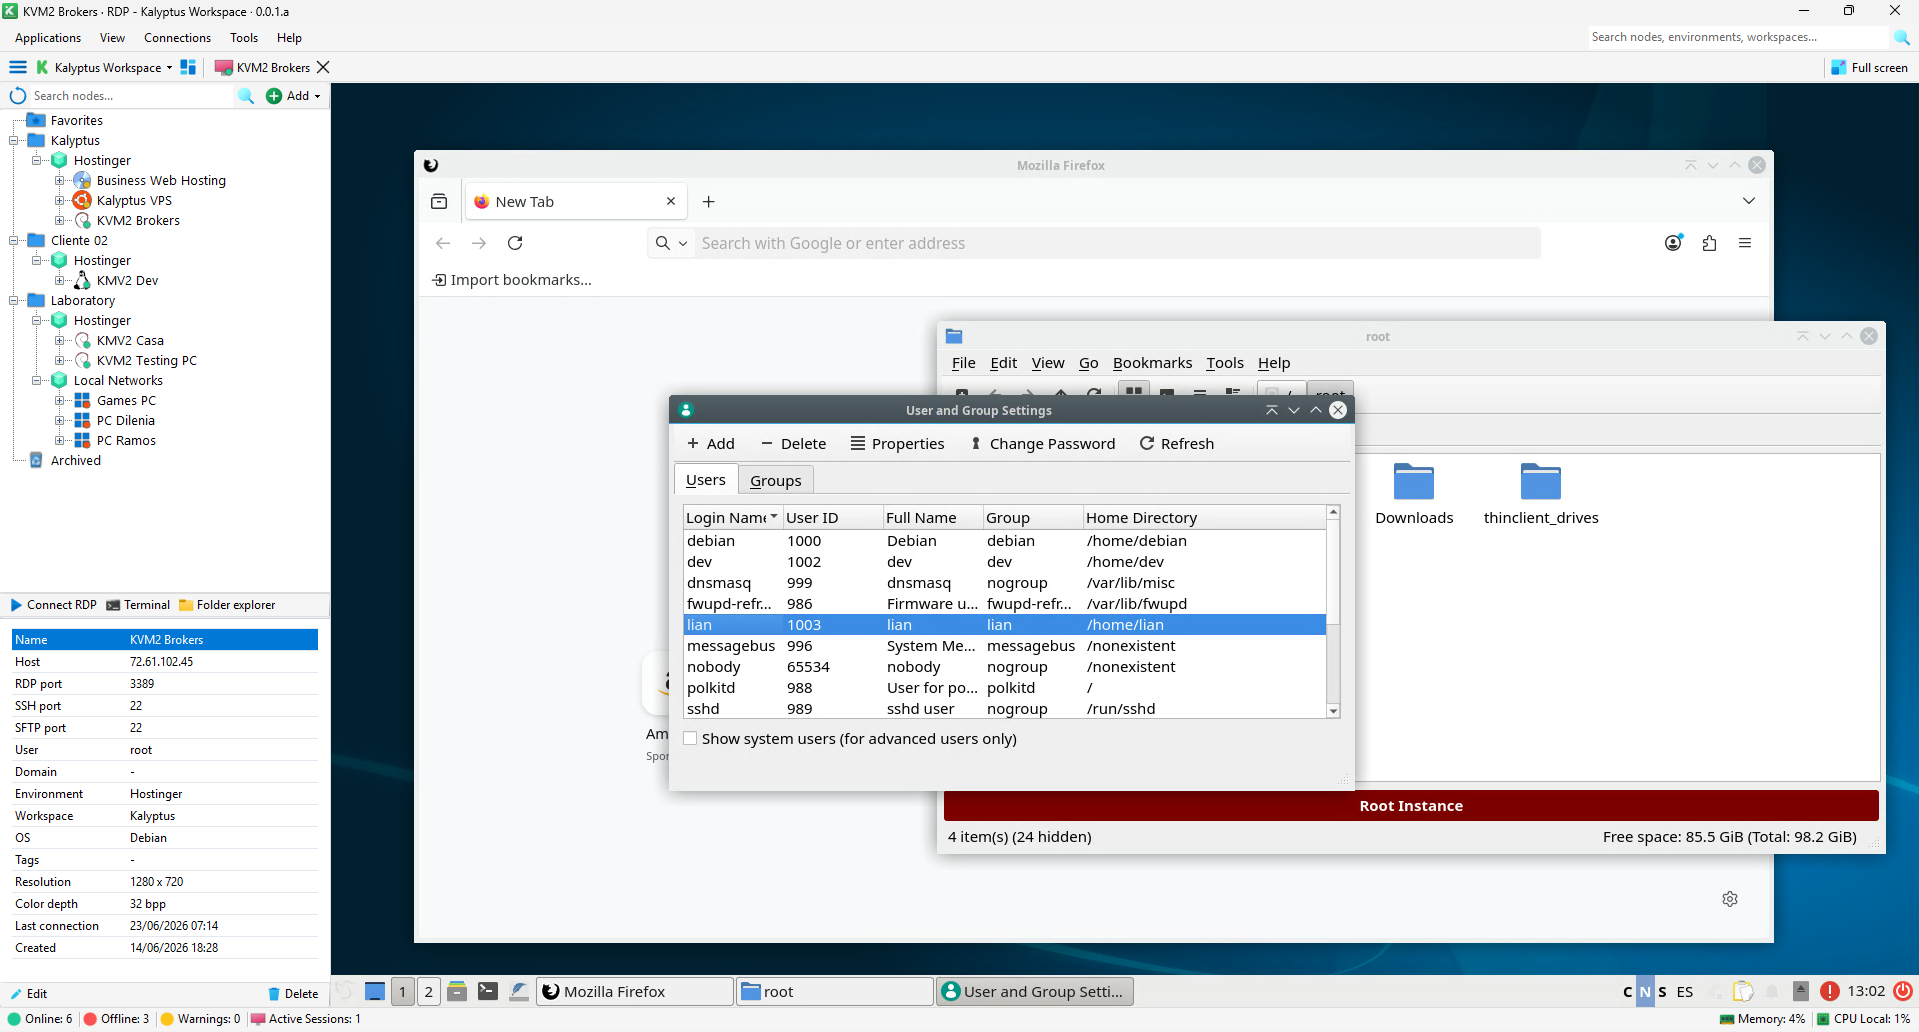Screen dimensions: 1919x1032
Task: Switch to the Groups tab
Action: click(776, 480)
